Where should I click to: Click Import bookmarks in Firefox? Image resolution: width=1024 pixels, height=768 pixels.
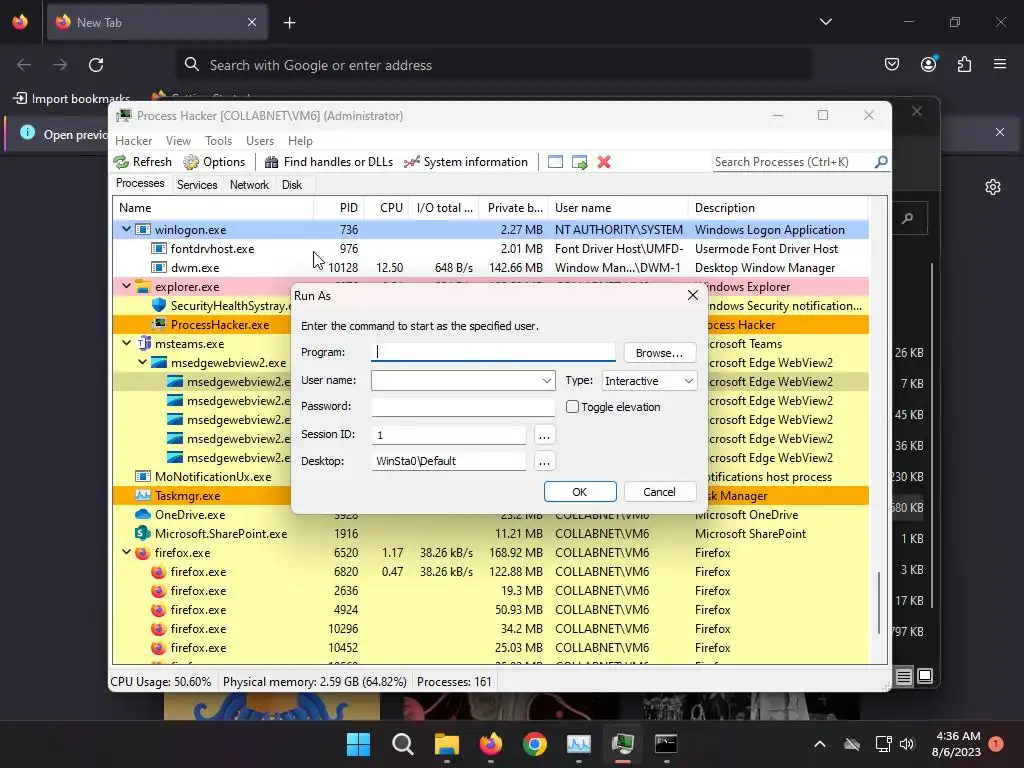coord(72,99)
